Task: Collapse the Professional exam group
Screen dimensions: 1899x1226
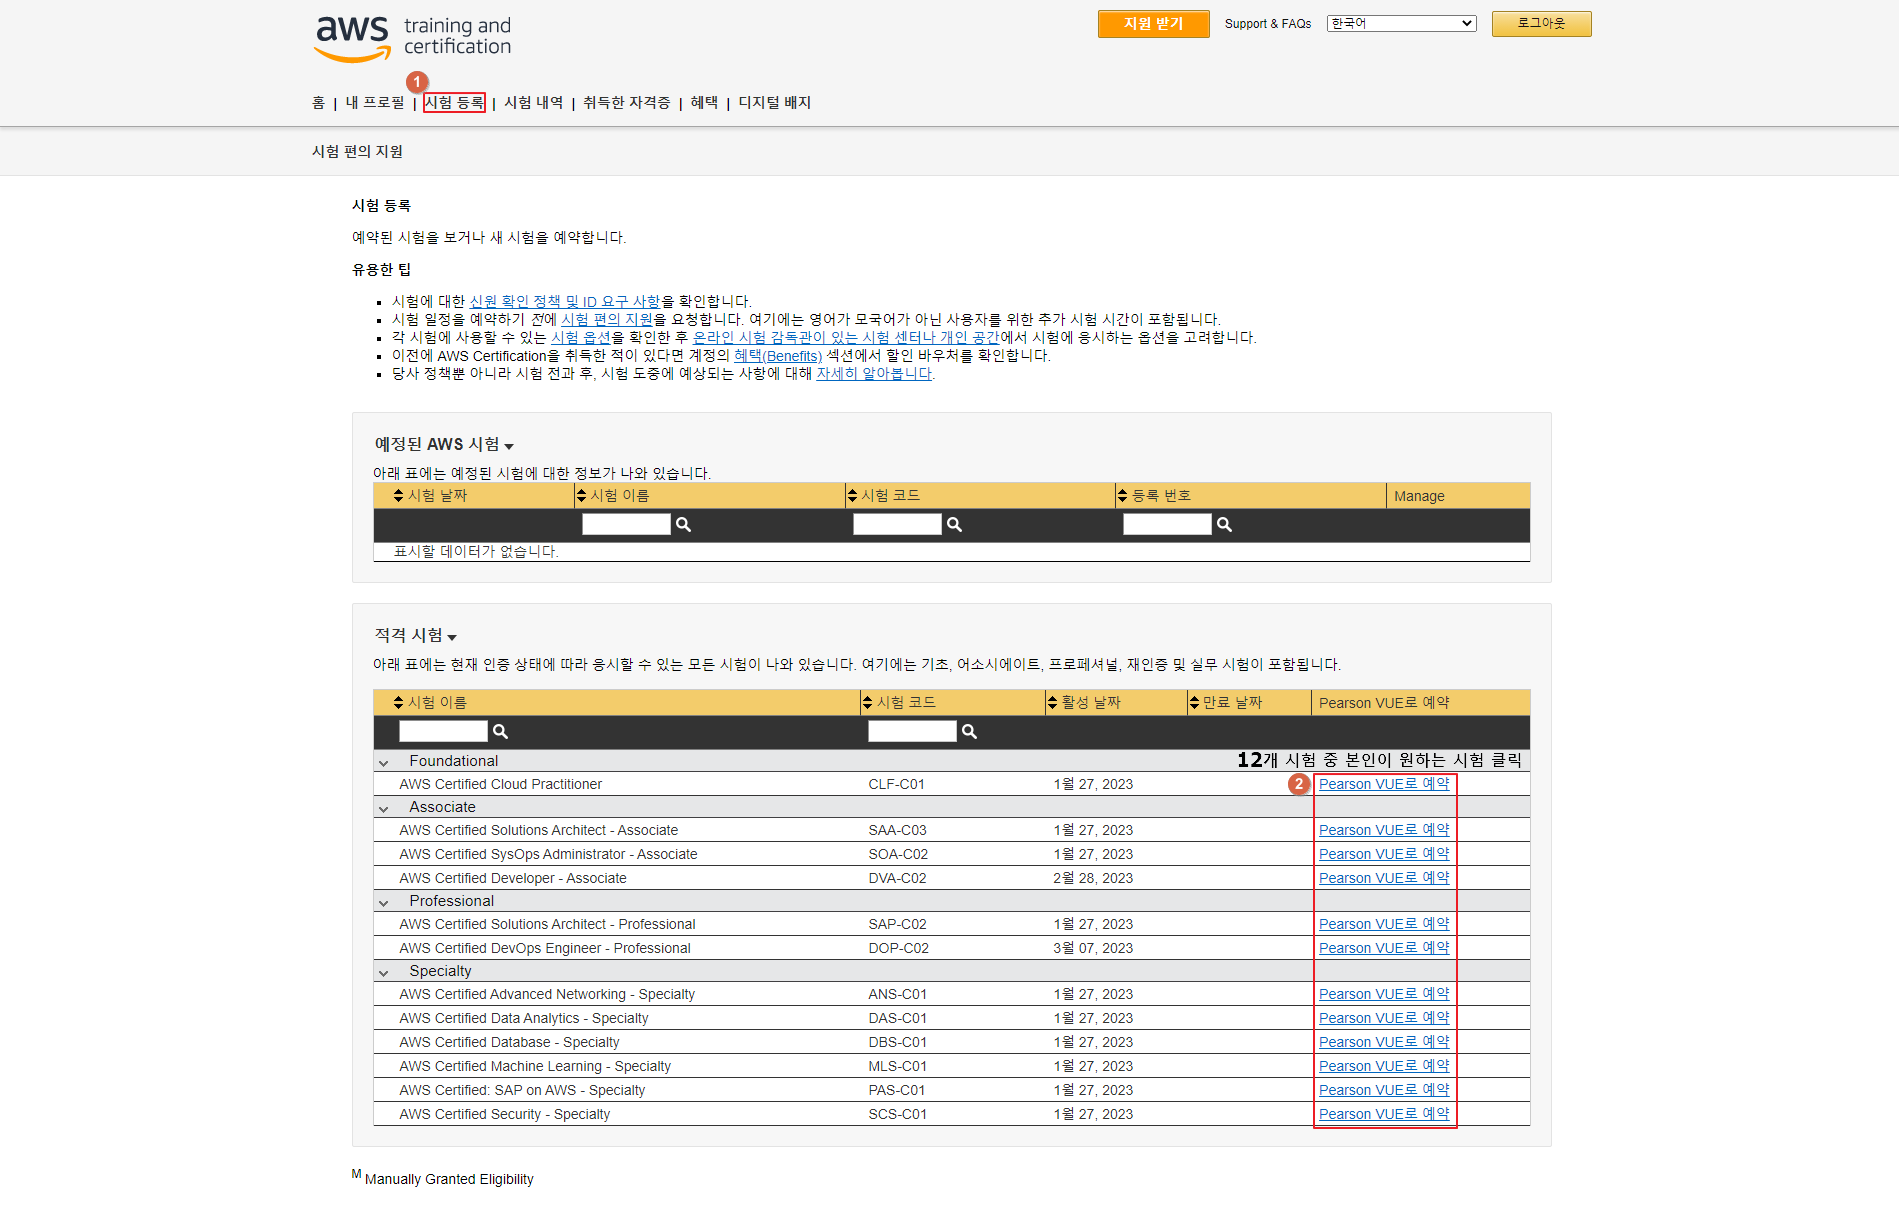Action: 383,902
